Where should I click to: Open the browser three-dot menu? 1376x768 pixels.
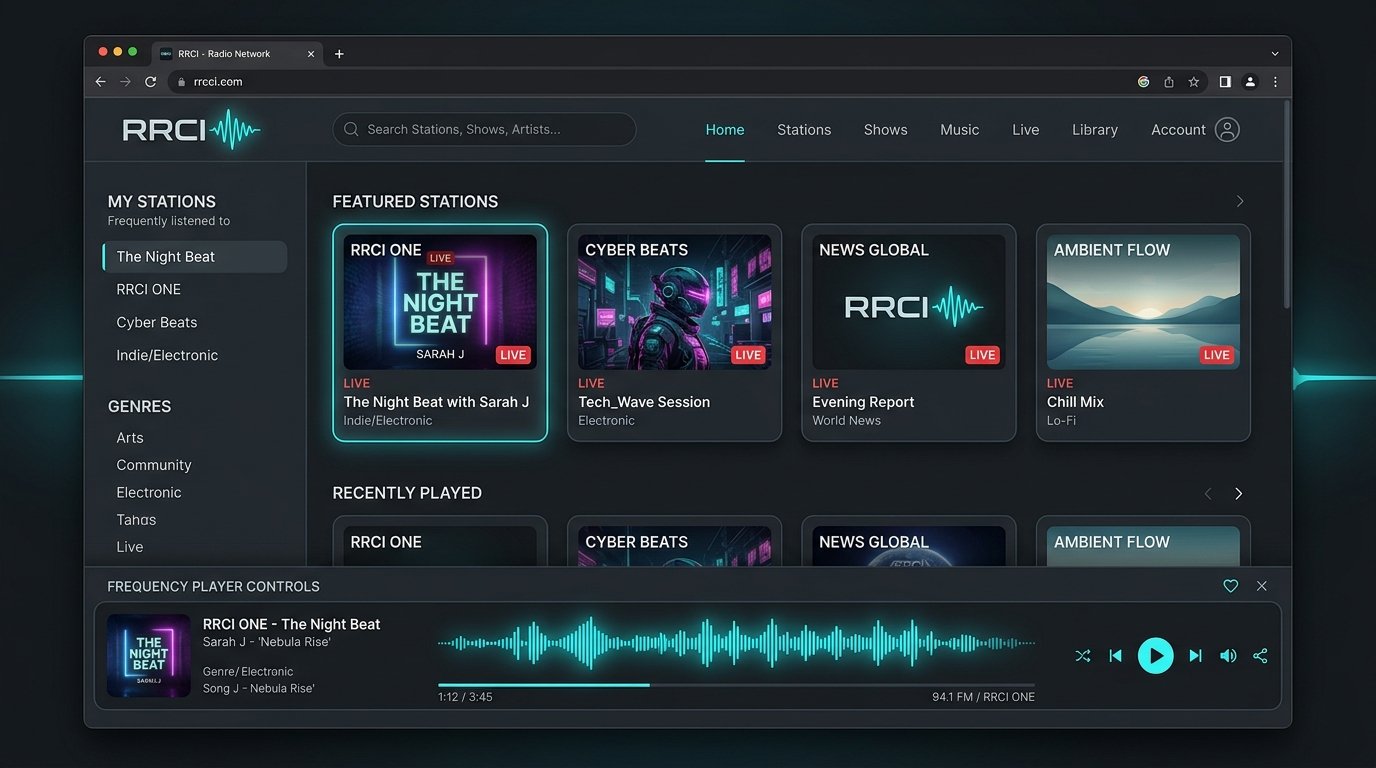click(x=1275, y=82)
